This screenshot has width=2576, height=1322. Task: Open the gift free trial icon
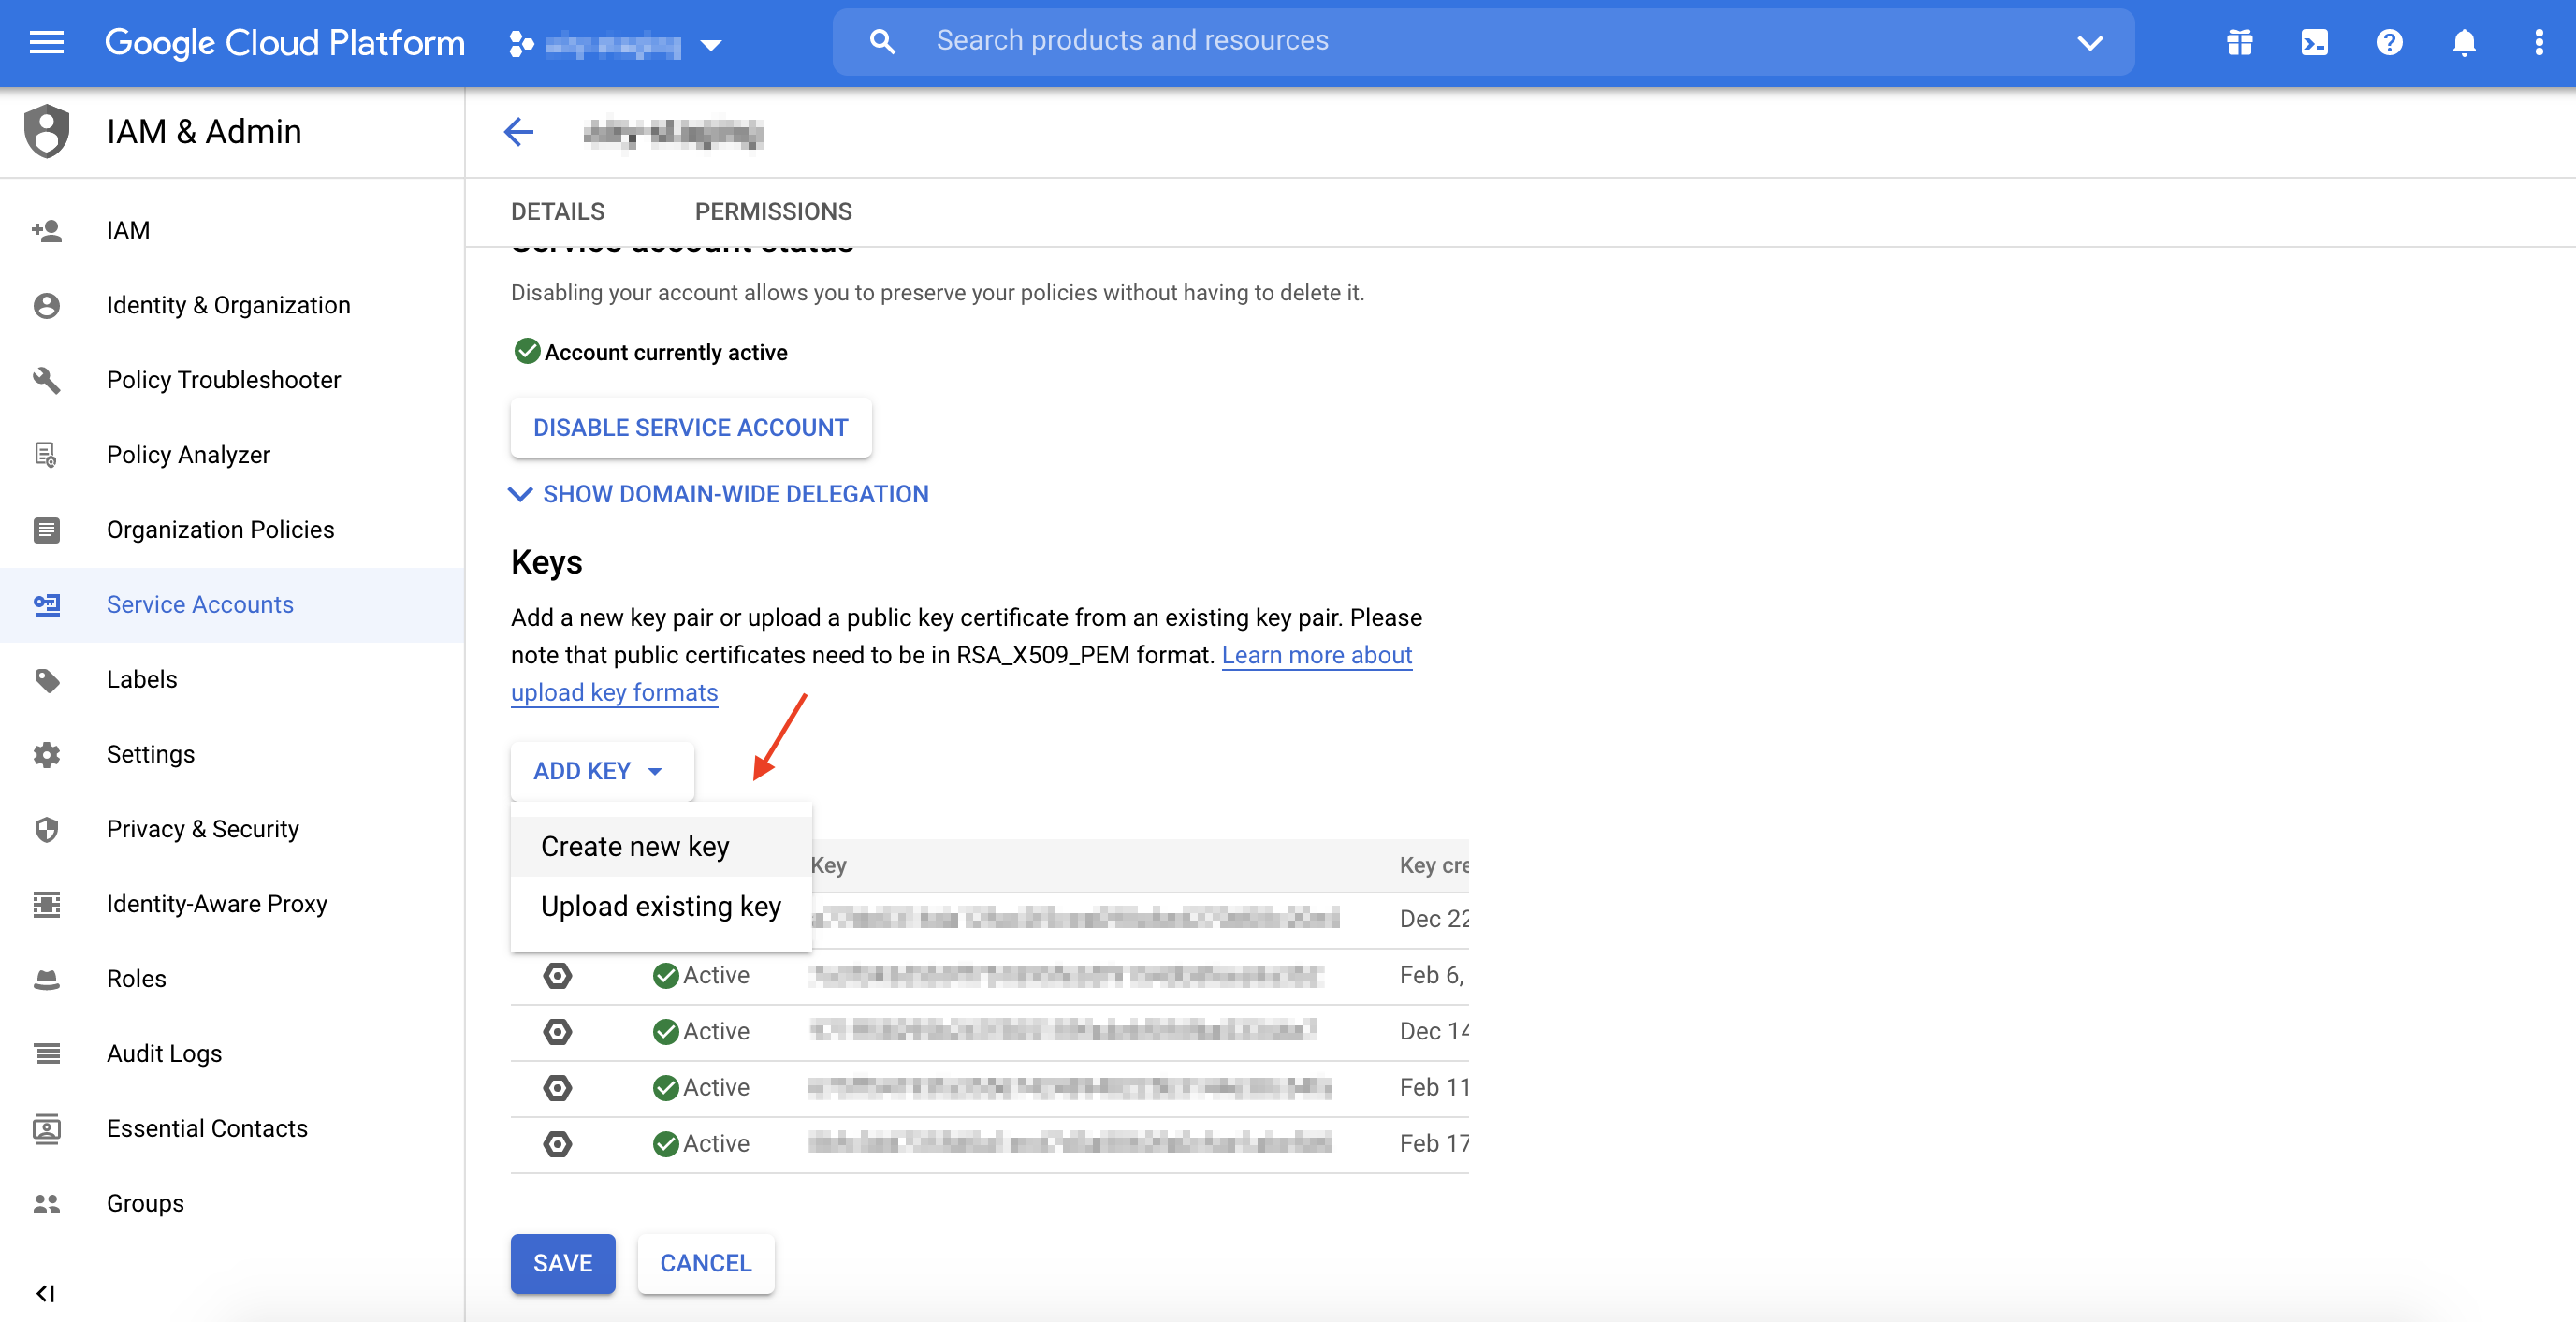click(x=2239, y=42)
